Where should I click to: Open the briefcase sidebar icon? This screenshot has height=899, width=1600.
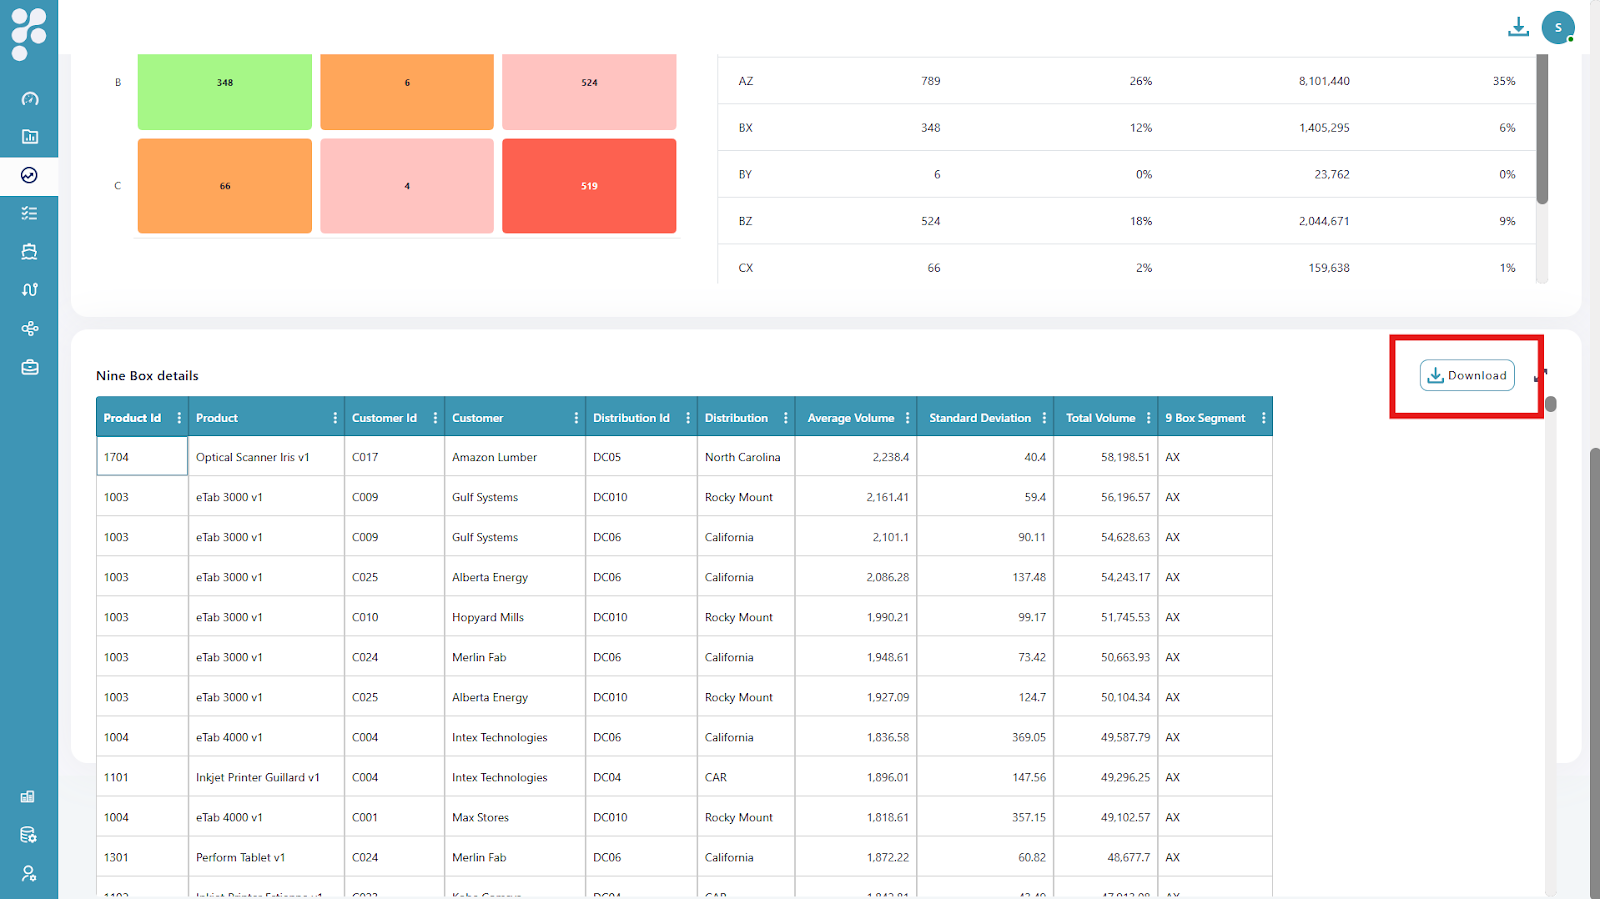29,367
